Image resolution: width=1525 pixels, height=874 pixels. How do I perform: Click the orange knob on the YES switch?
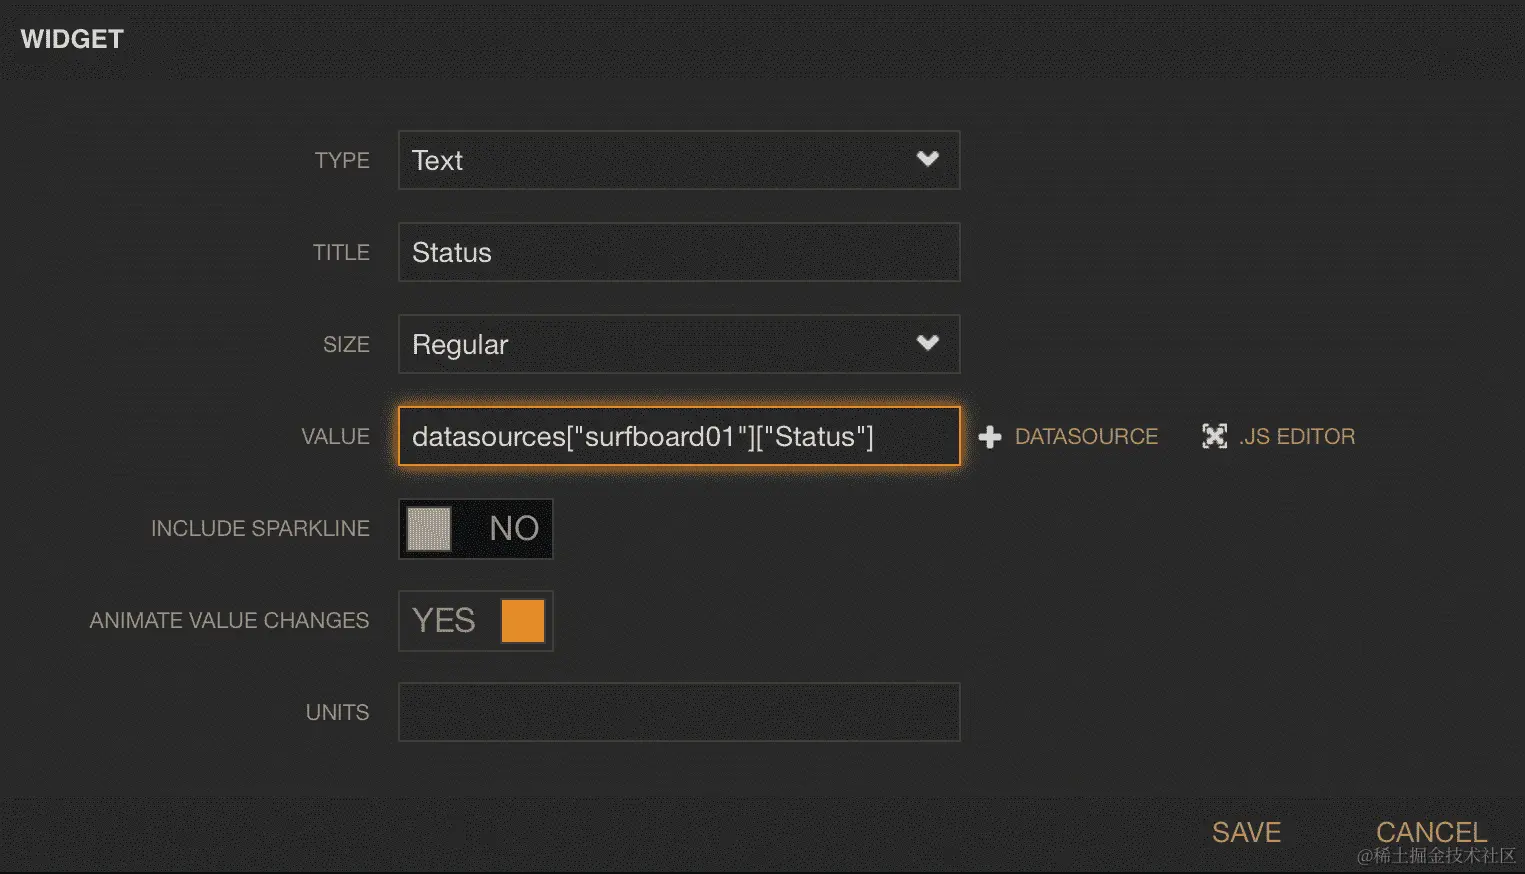522,620
